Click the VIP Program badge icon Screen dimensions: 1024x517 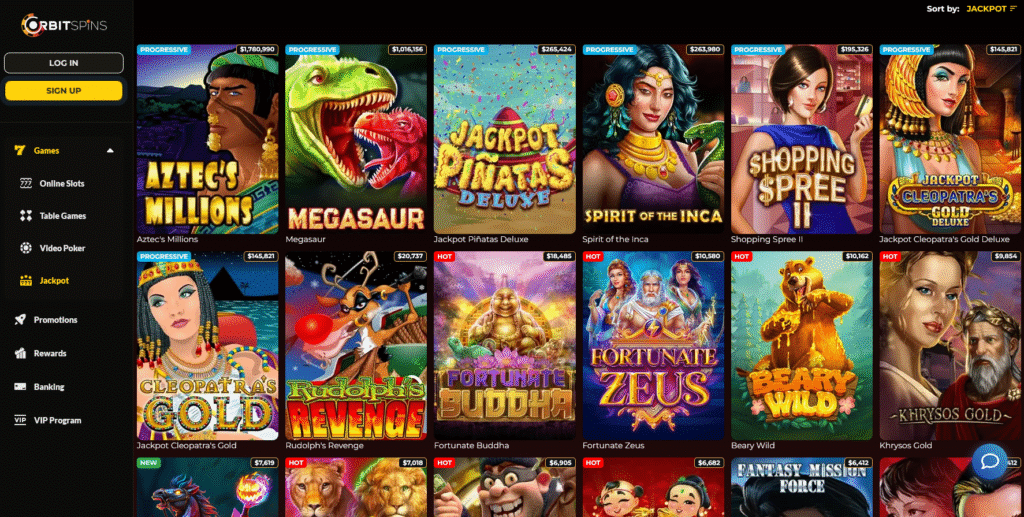[x=20, y=420]
